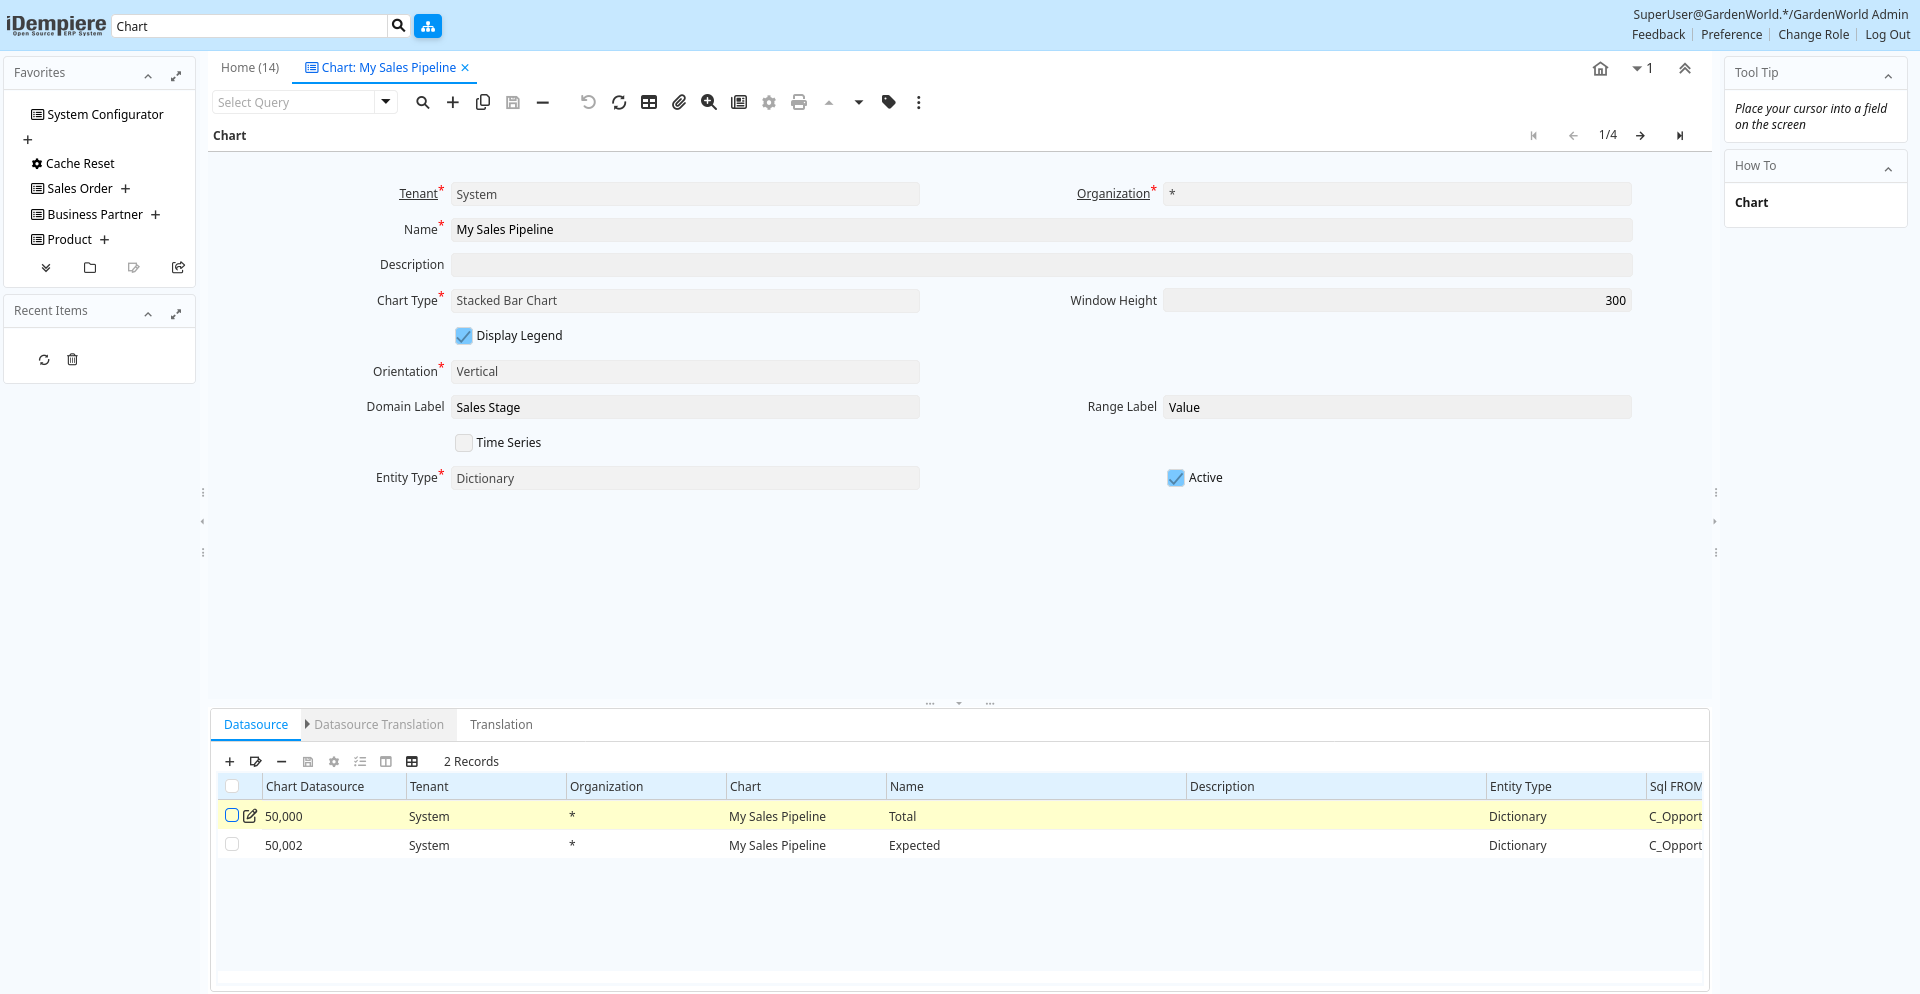Switch to the Home (14) tab
The image size is (1920, 994).
250,68
